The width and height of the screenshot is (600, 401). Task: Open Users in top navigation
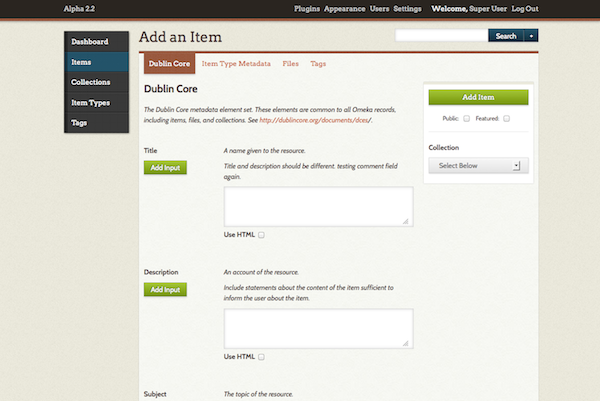(x=379, y=9)
